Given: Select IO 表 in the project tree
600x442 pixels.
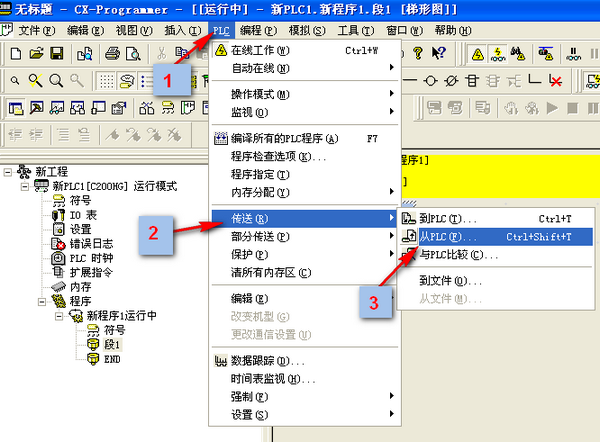Looking at the screenshot, I should pyautogui.click(x=83, y=215).
